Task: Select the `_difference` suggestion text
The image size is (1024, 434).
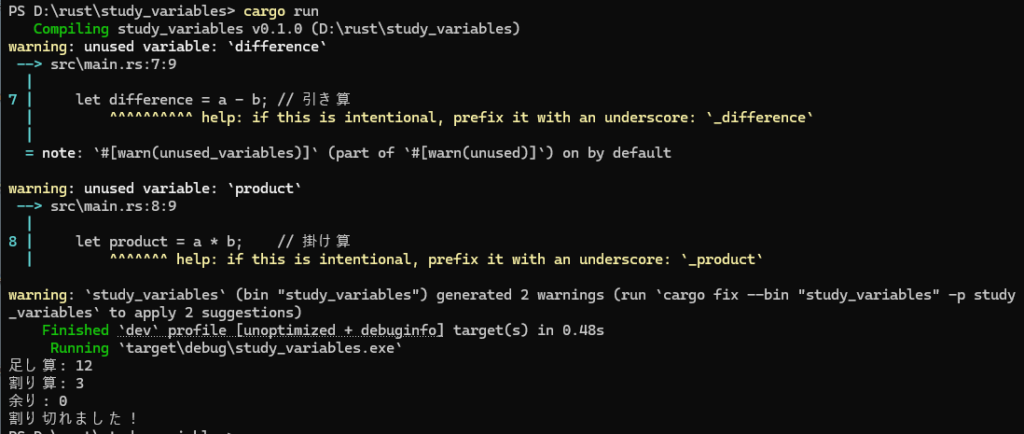Action: point(764,117)
